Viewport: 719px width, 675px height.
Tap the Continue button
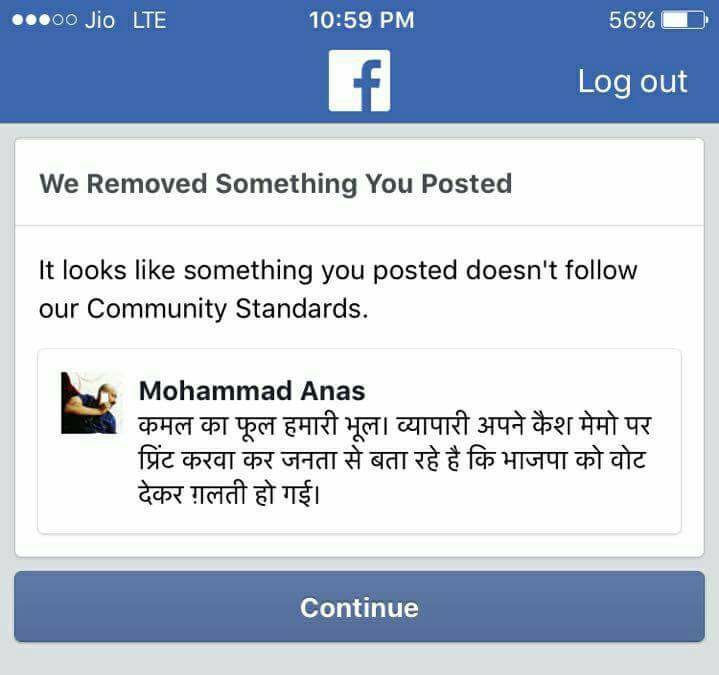pos(359,607)
